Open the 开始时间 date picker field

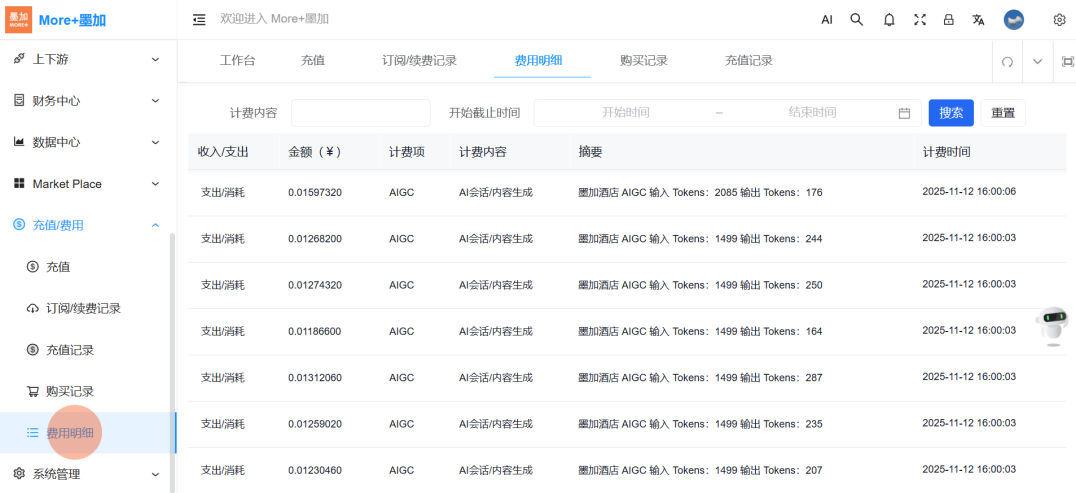625,113
